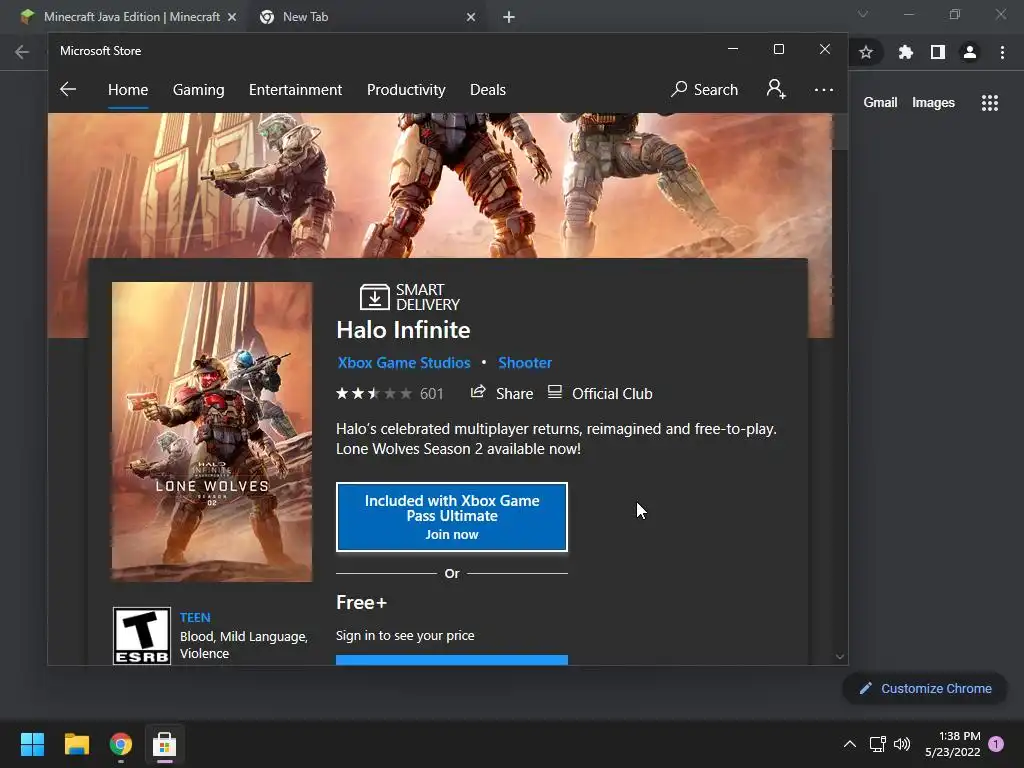Go to the Productivity tab
Image resolution: width=1024 pixels, height=768 pixels.
click(406, 89)
